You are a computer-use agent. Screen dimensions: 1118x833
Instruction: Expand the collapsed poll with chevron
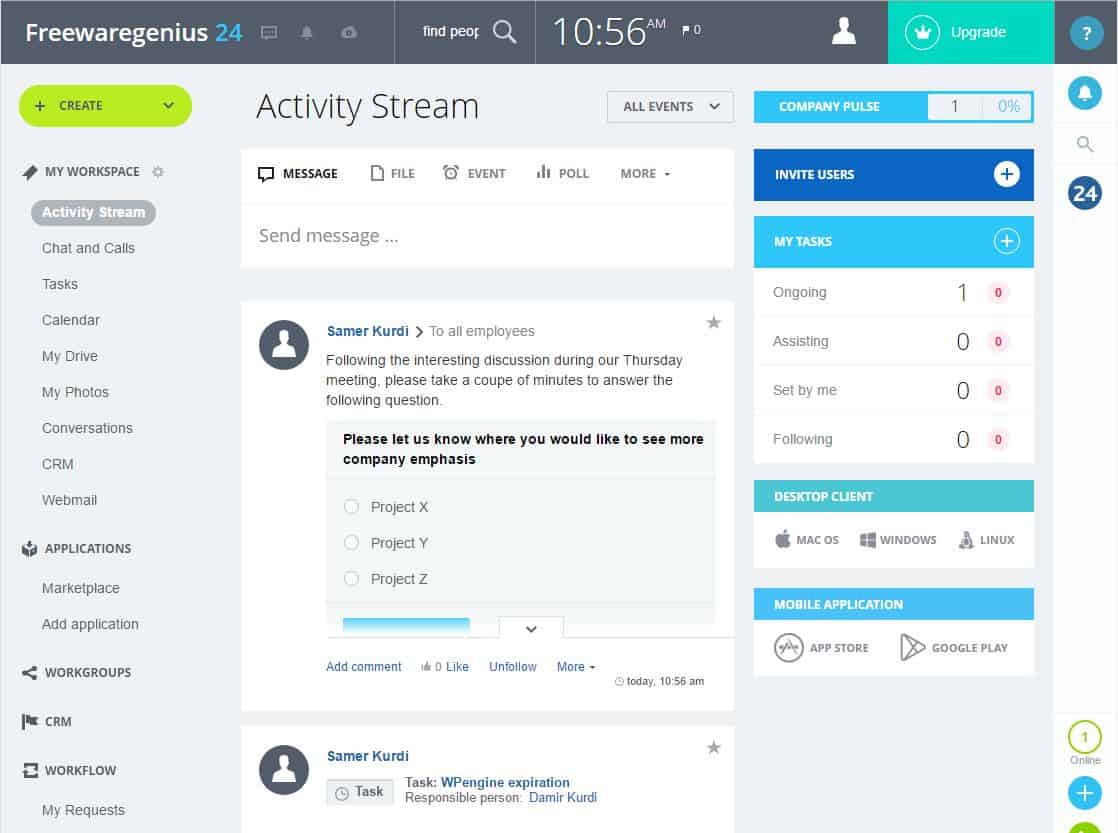coord(531,629)
